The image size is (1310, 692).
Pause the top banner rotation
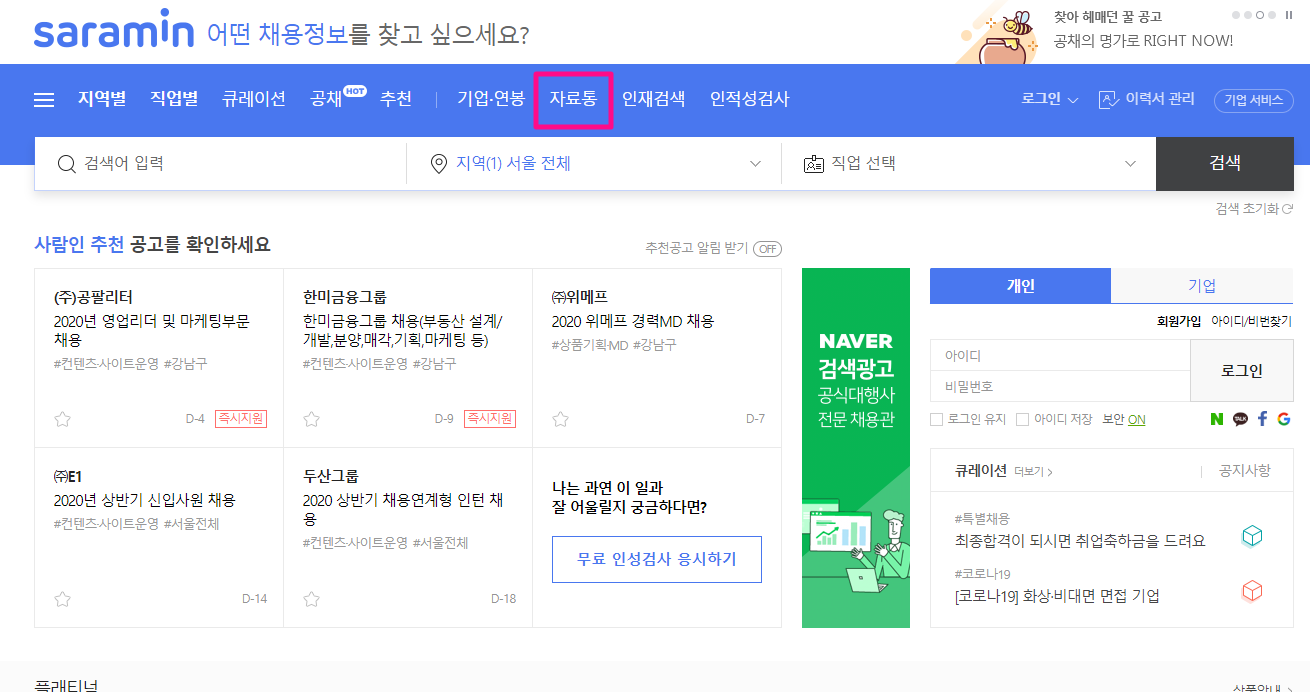click(x=1289, y=15)
